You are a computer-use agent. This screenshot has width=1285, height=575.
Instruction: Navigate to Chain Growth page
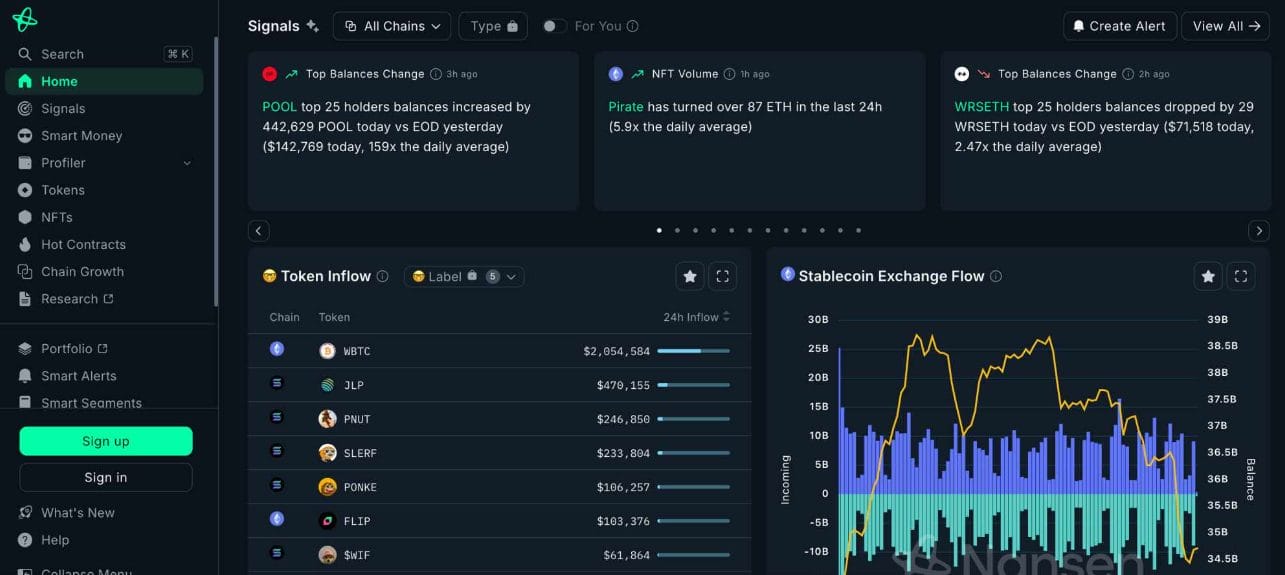pyautogui.click(x=82, y=272)
